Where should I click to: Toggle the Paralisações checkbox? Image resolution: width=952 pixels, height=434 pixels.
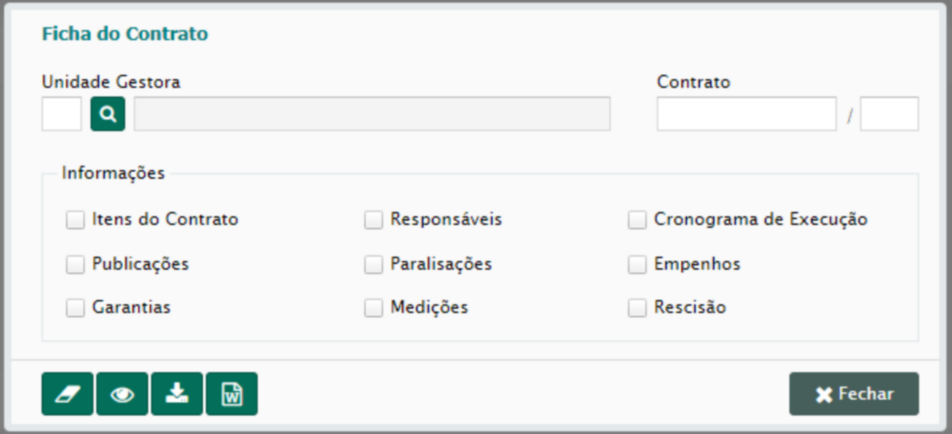pos(373,265)
